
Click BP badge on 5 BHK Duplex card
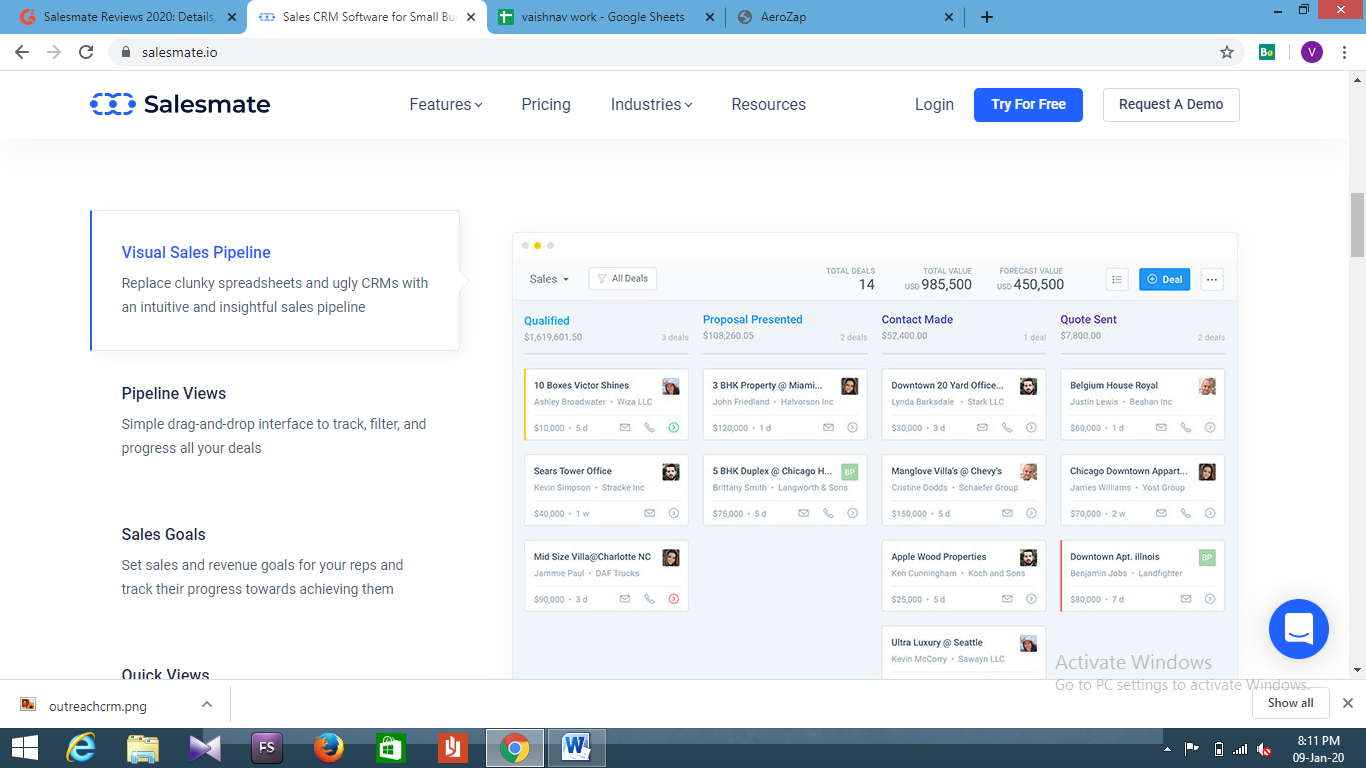point(849,472)
